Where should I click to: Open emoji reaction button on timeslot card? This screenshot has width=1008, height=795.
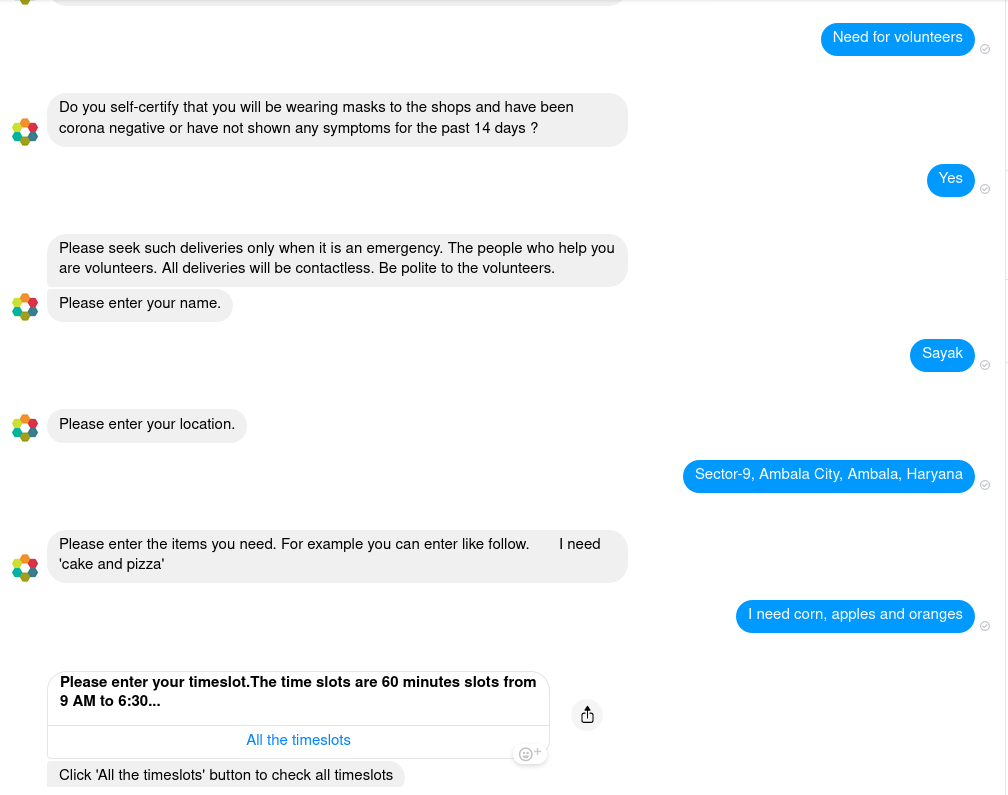pos(530,754)
